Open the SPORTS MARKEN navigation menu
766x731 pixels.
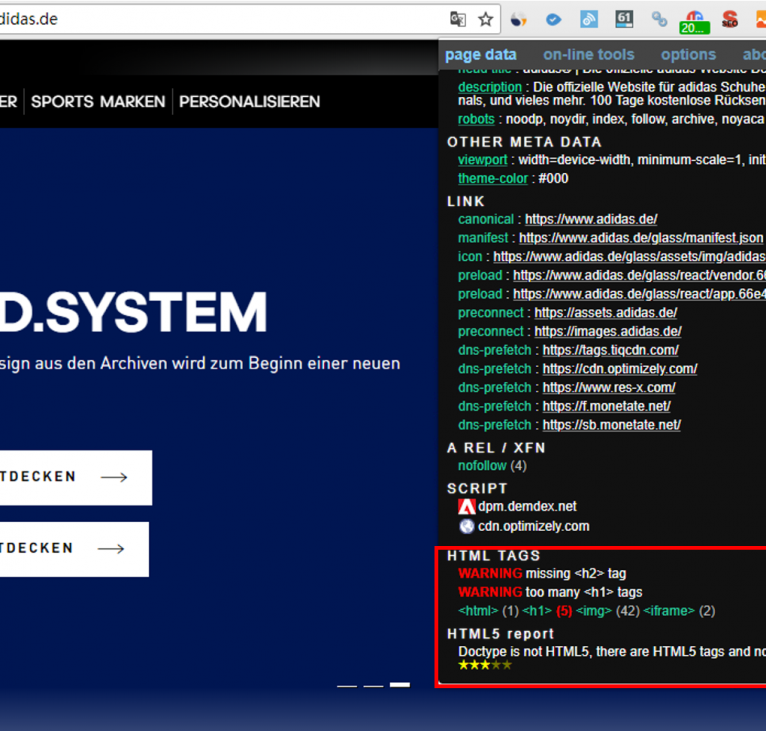98,102
